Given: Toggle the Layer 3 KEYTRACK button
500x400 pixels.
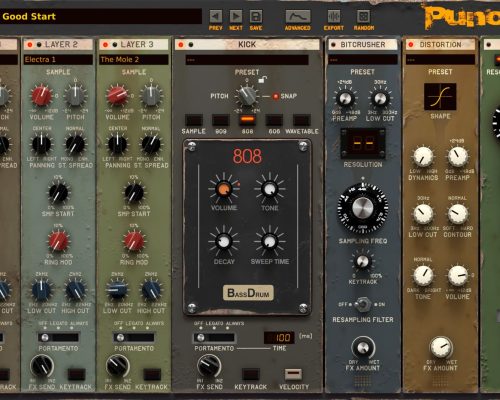Looking at the screenshot, I should pyautogui.click(x=152, y=374).
